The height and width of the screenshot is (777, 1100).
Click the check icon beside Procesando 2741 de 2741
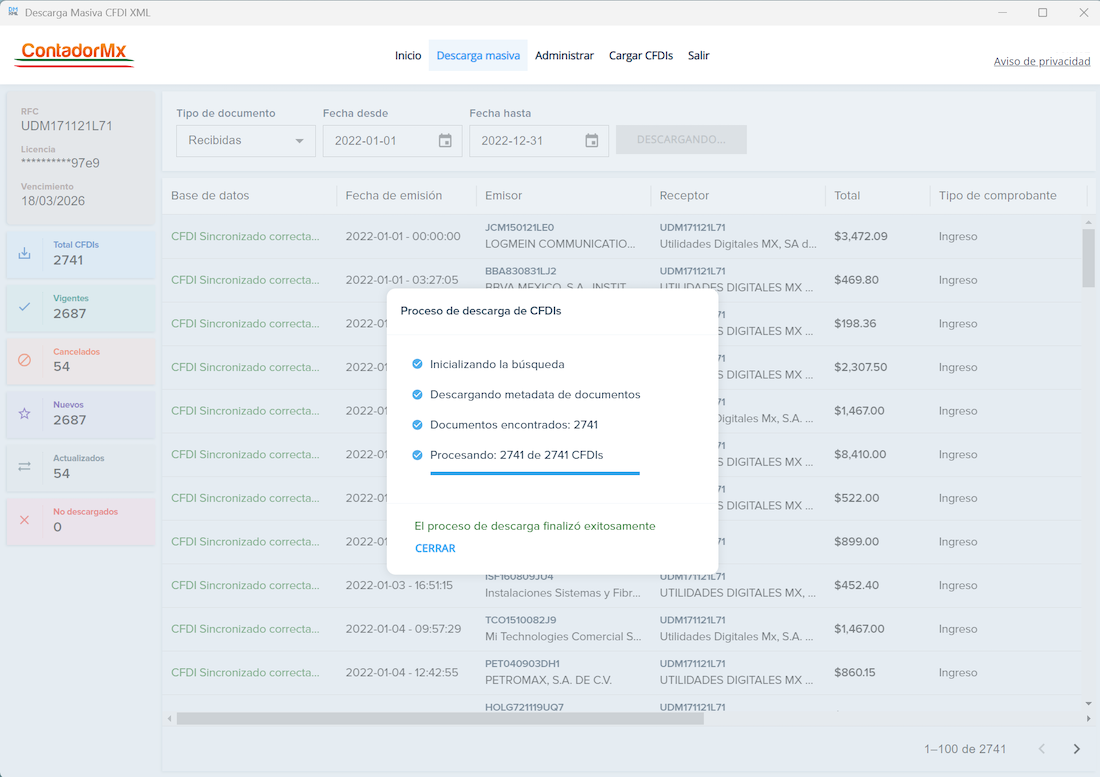tap(417, 455)
